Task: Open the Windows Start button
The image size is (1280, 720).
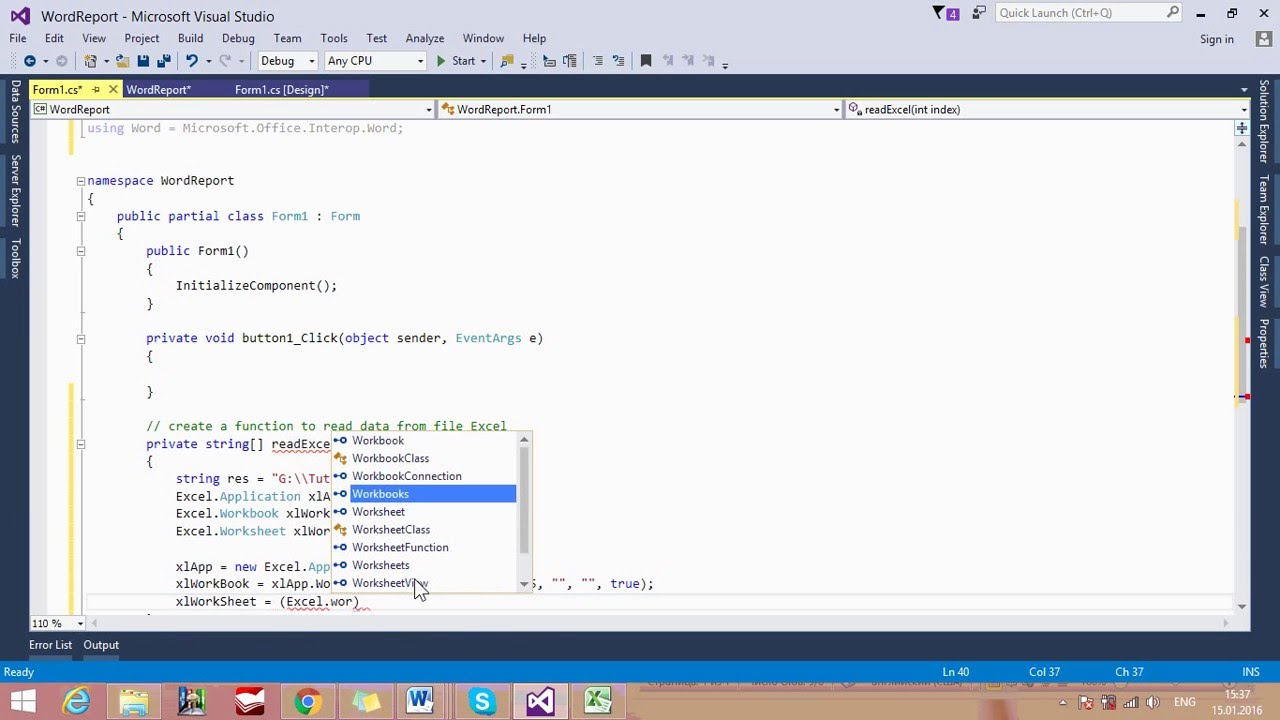Action: (22, 701)
